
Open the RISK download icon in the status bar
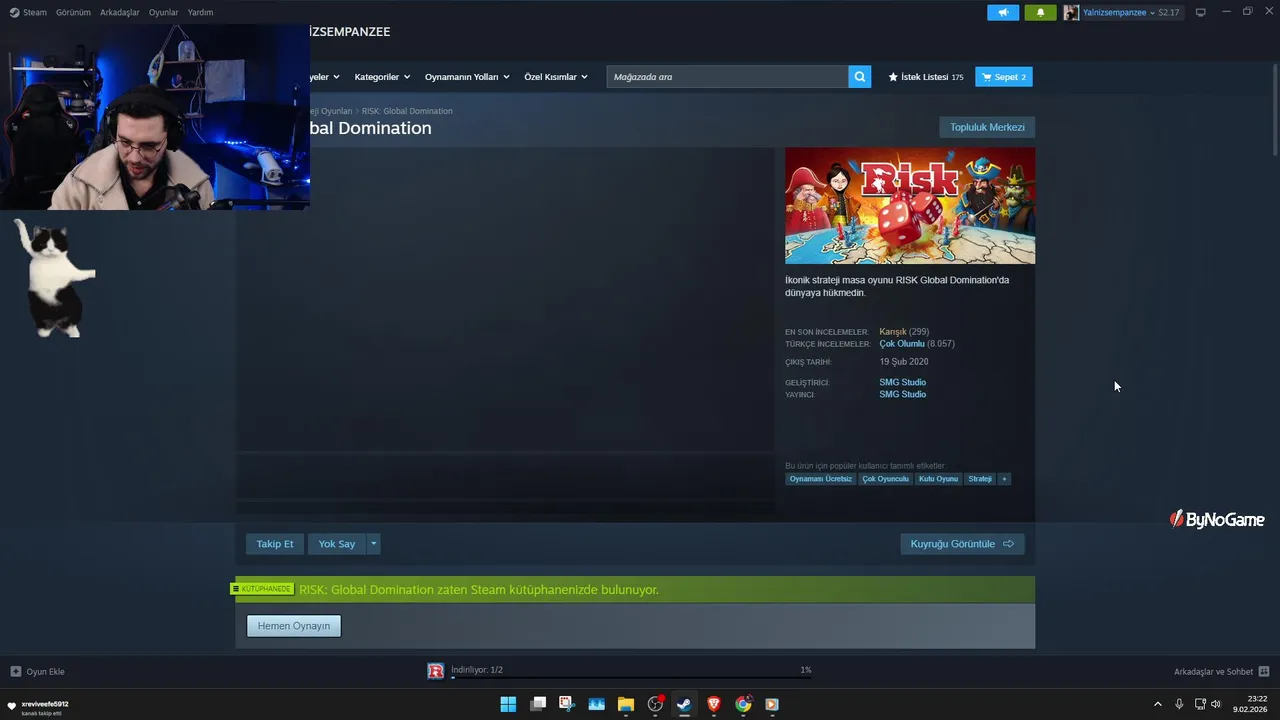[x=436, y=671]
